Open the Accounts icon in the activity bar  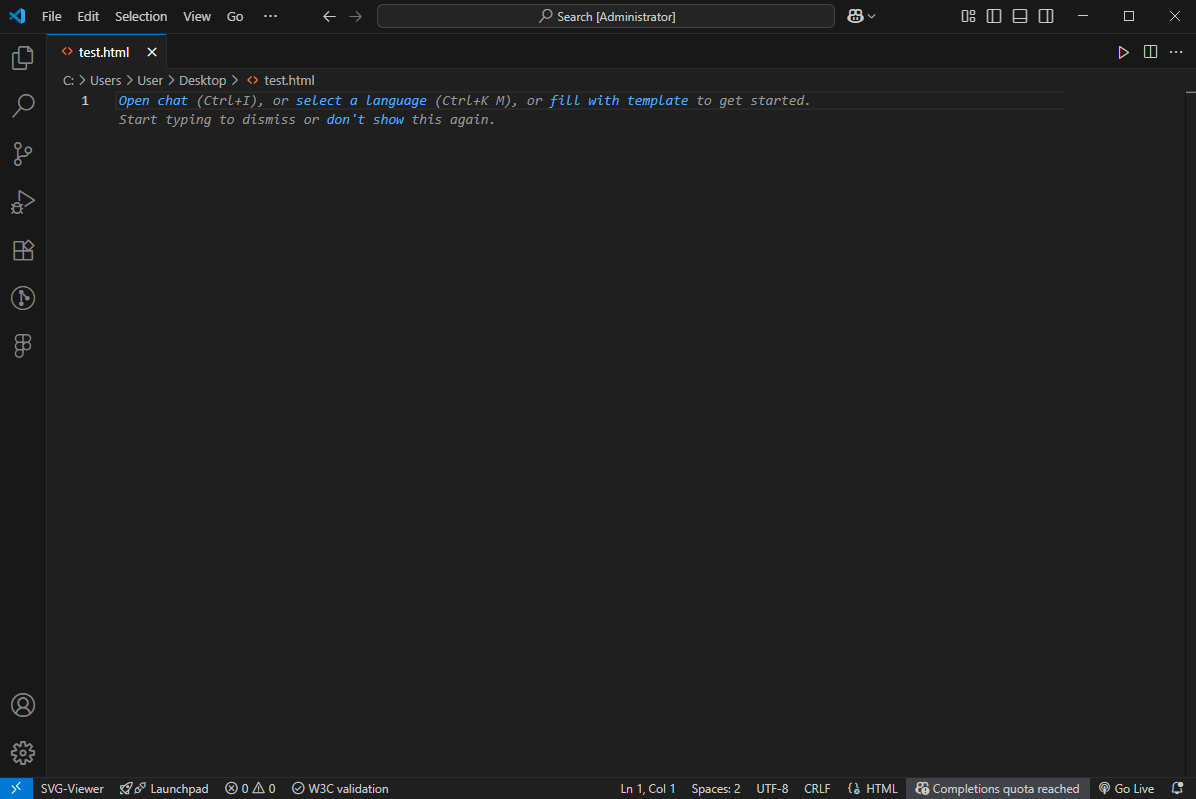pos(22,704)
